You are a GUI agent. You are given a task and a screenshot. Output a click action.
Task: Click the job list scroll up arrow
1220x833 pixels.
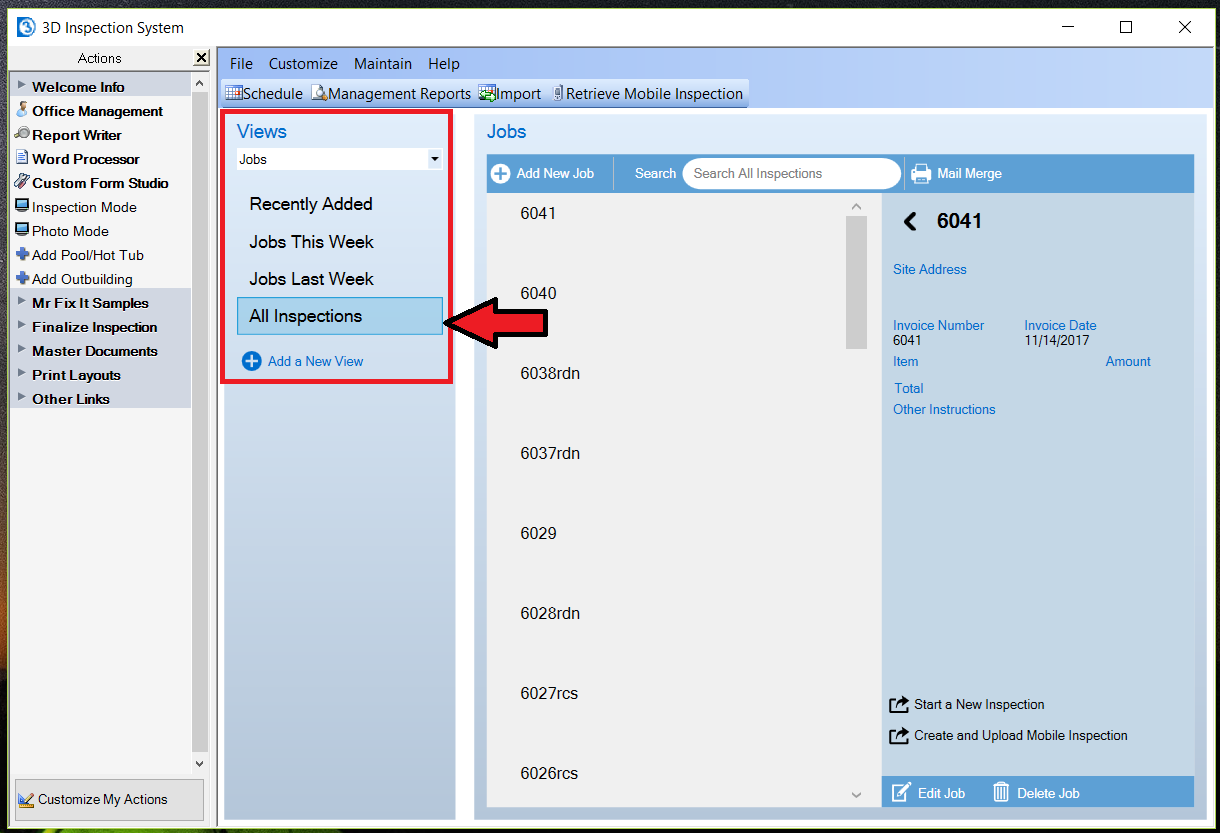point(856,207)
